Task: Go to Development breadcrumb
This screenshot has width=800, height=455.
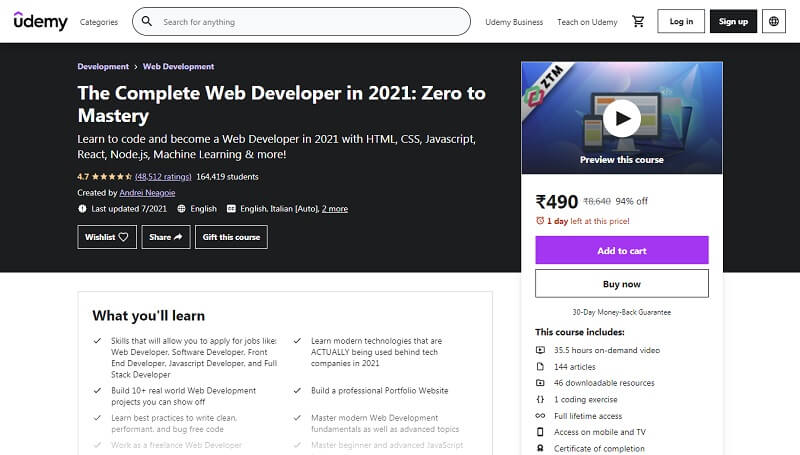Action: click(x=103, y=66)
